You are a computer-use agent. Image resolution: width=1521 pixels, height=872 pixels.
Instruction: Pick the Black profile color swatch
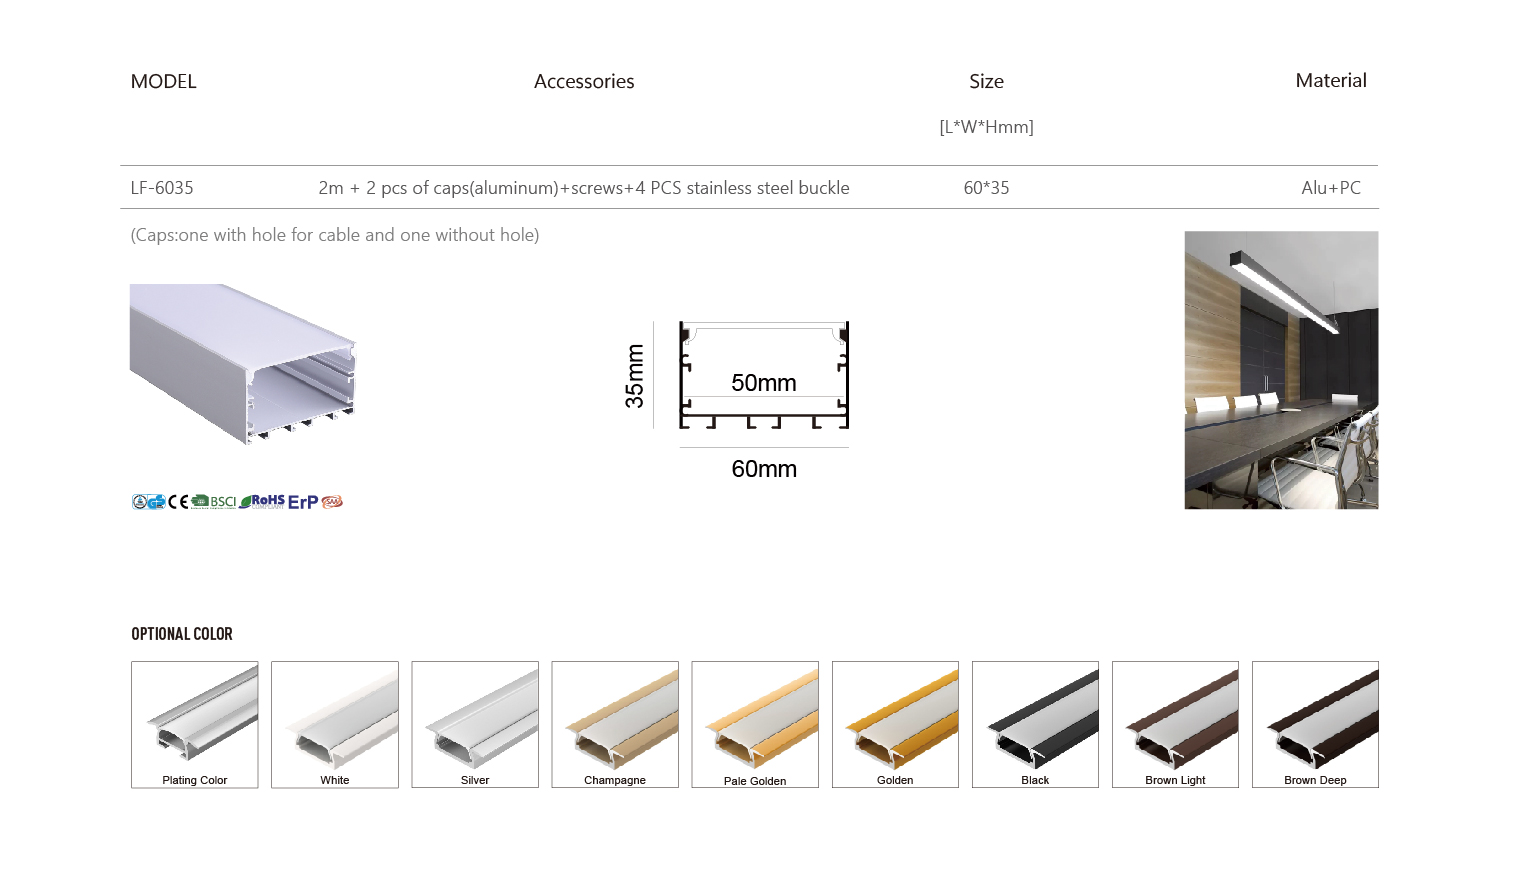[1035, 725]
